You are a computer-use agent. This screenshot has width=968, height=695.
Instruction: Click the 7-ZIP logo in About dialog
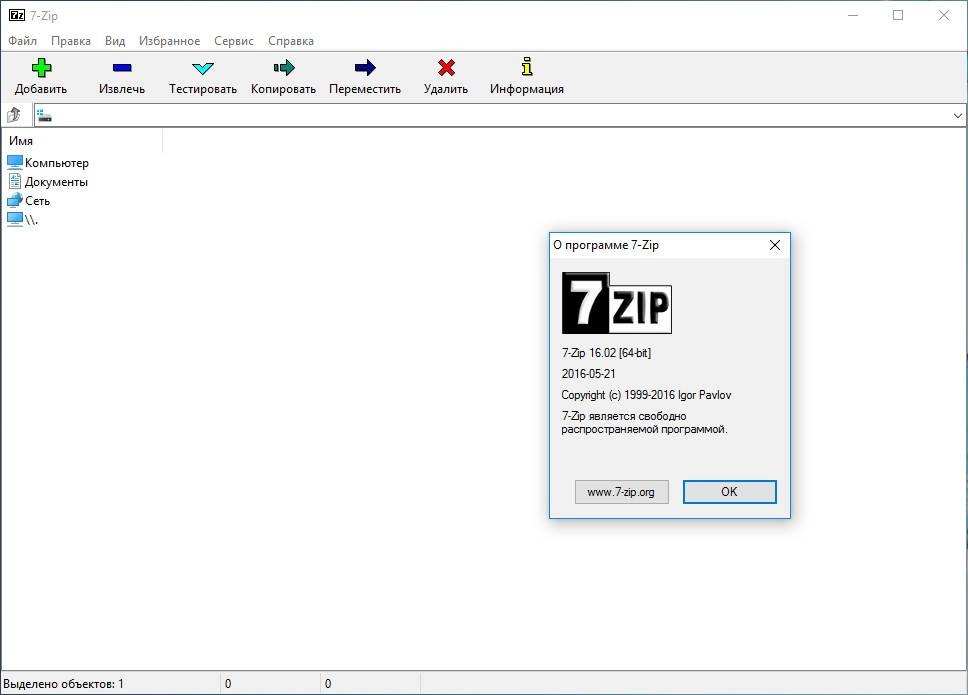(x=616, y=303)
